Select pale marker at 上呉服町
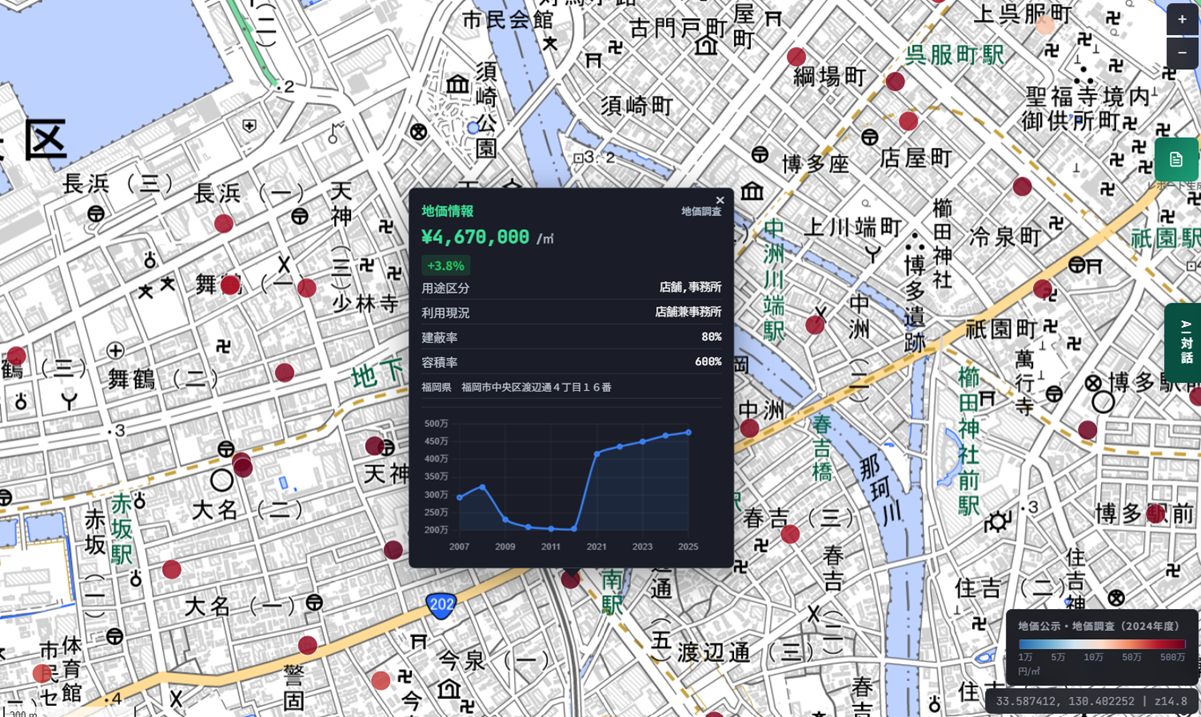This screenshot has height=717, width=1201. click(1045, 25)
